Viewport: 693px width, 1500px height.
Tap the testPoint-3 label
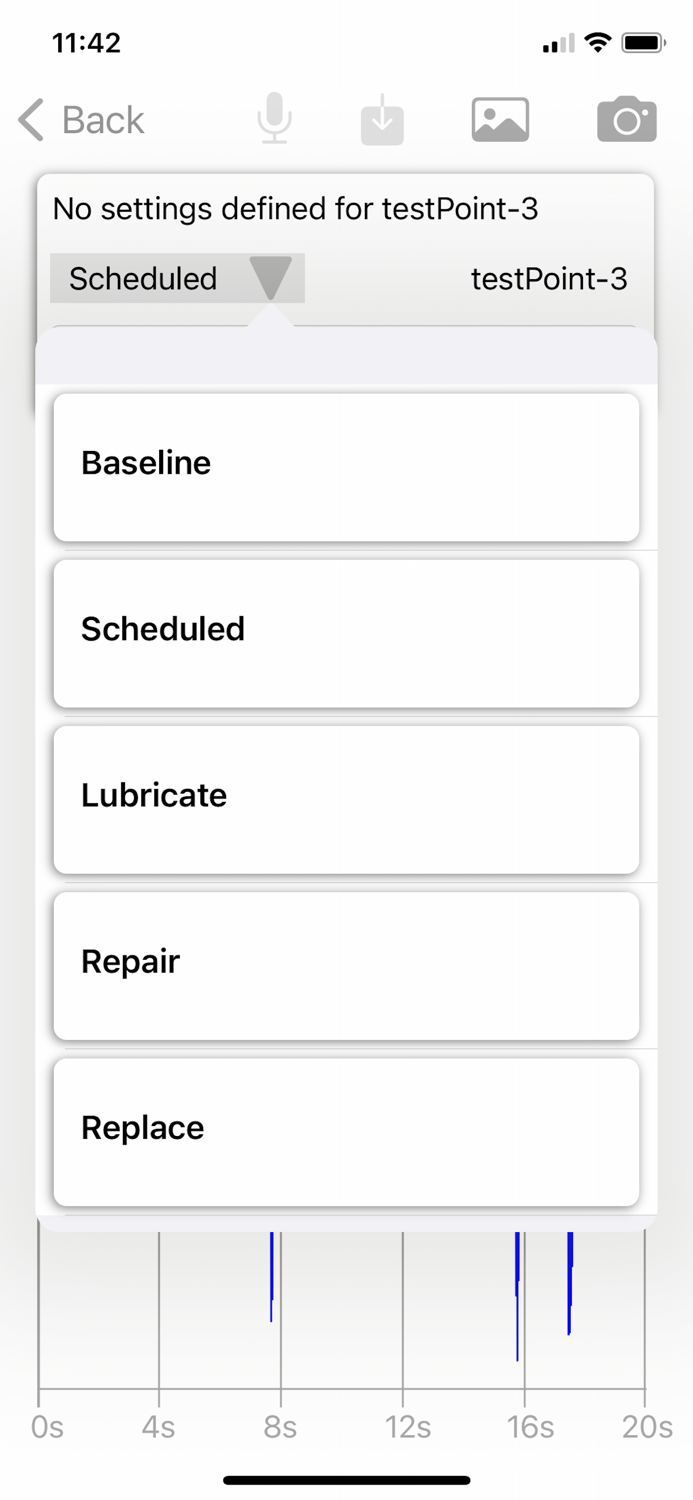click(x=549, y=279)
